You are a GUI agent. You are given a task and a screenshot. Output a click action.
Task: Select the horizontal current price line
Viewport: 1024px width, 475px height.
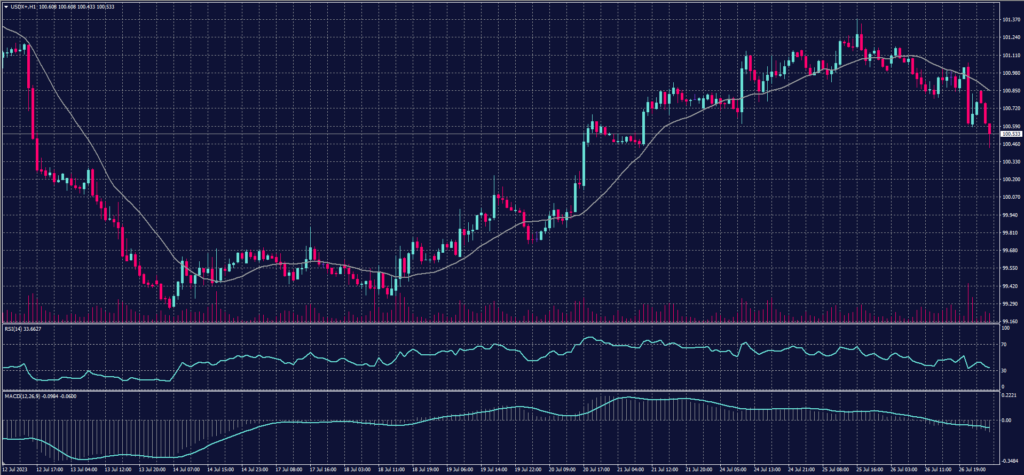click(x=500, y=134)
